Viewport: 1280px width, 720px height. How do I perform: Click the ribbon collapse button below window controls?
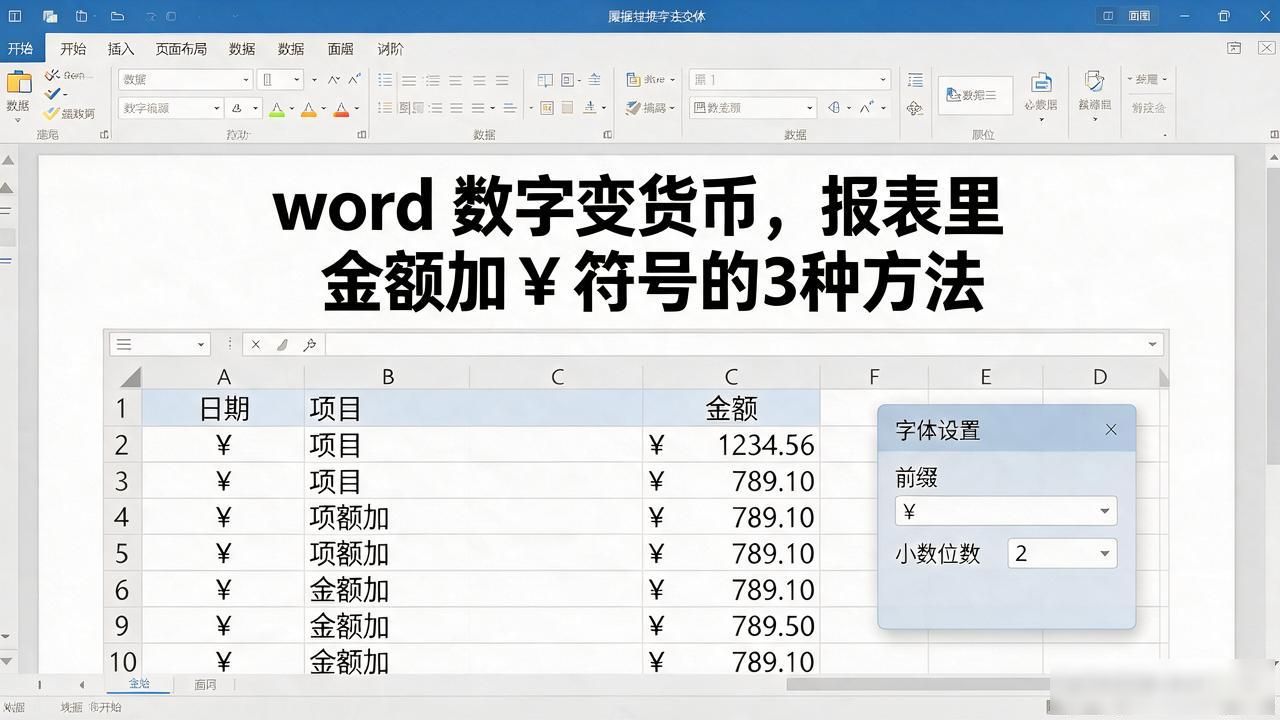point(1235,48)
